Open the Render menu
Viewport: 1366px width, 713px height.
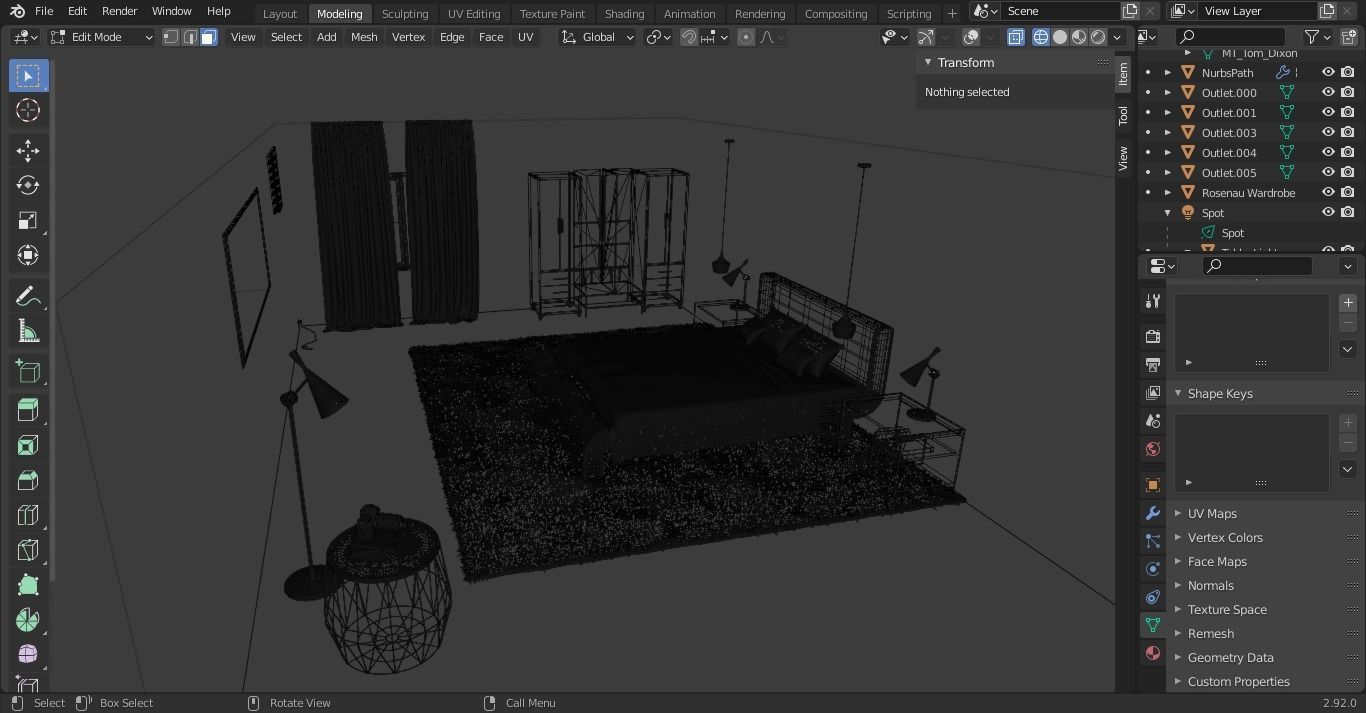119,11
